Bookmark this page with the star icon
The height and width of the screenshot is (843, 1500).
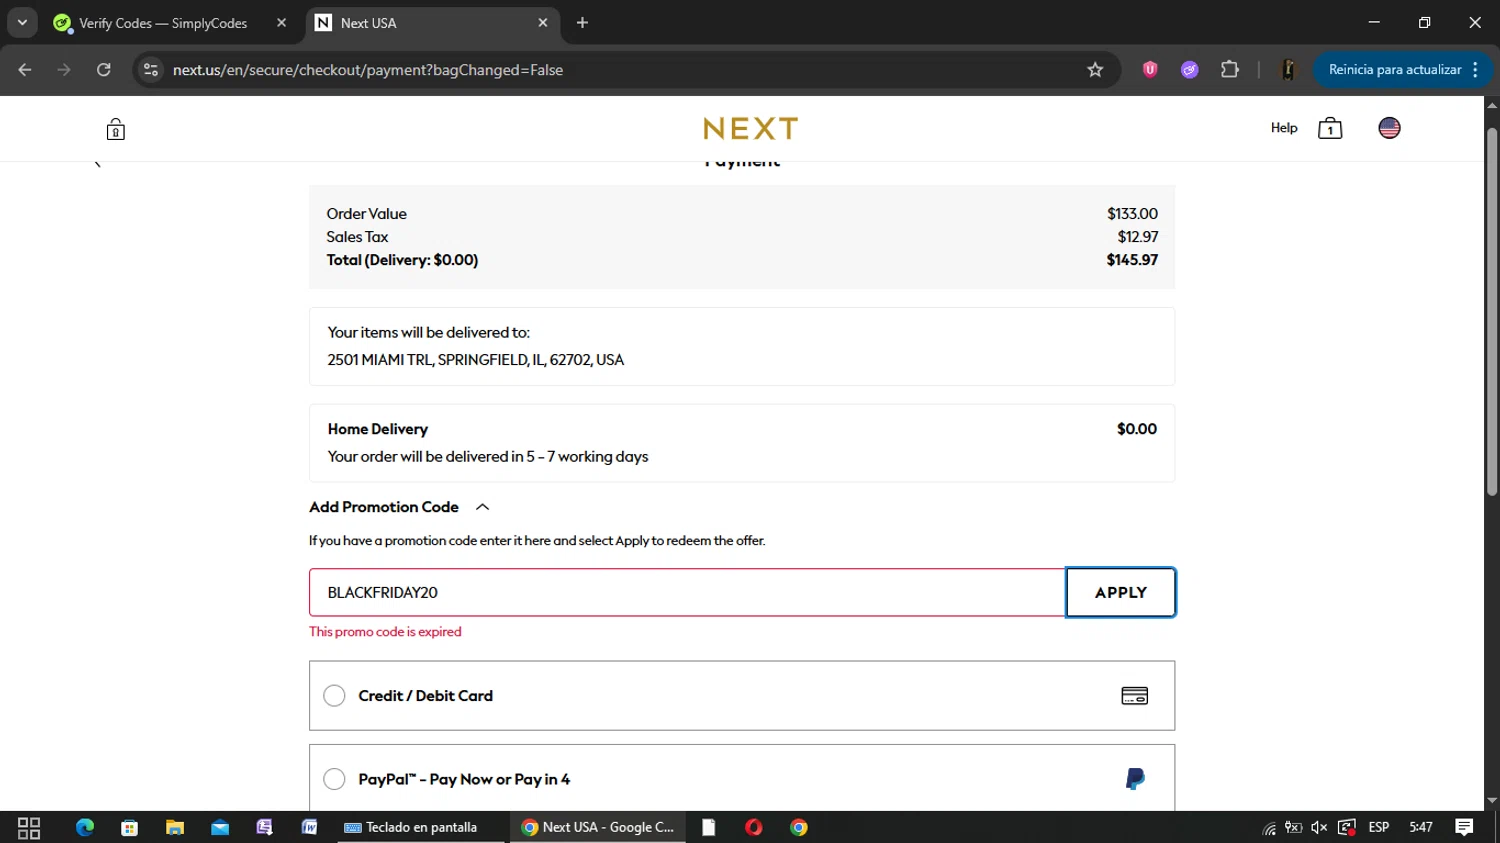click(1095, 70)
